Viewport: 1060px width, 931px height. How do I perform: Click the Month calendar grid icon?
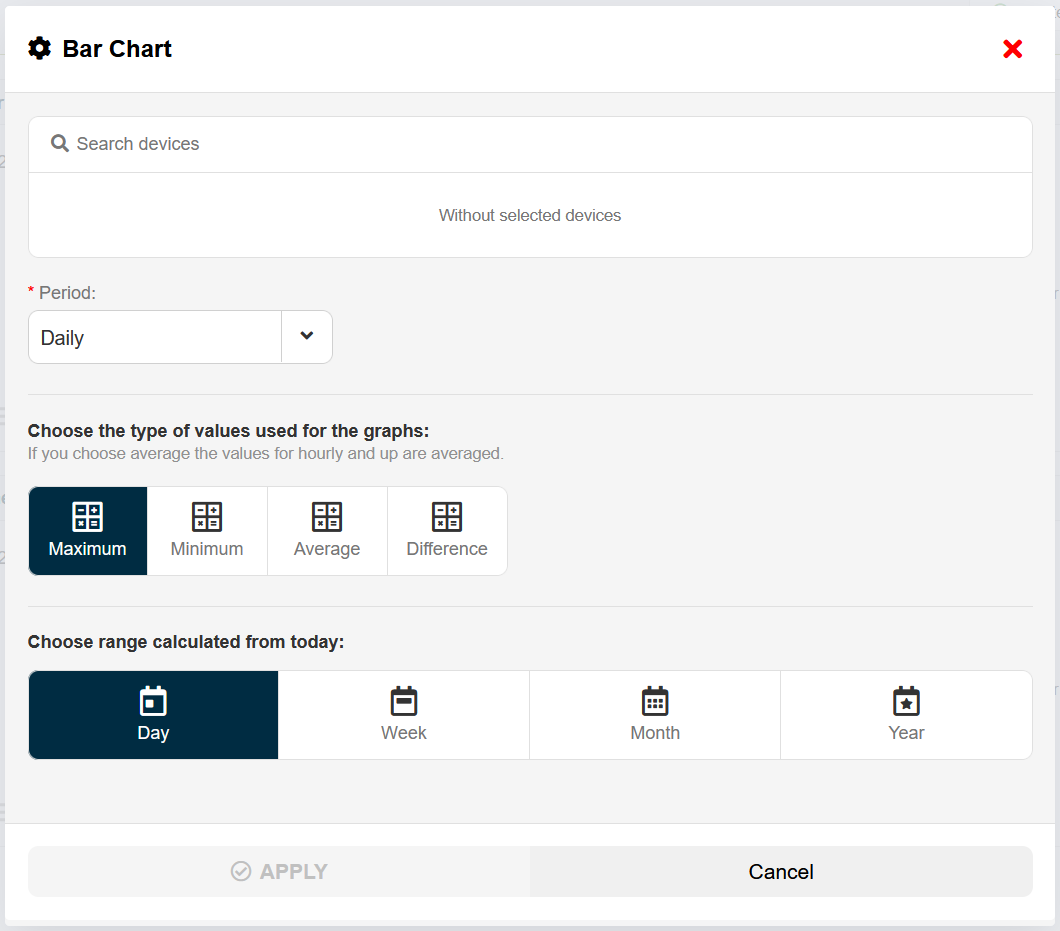pos(655,701)
